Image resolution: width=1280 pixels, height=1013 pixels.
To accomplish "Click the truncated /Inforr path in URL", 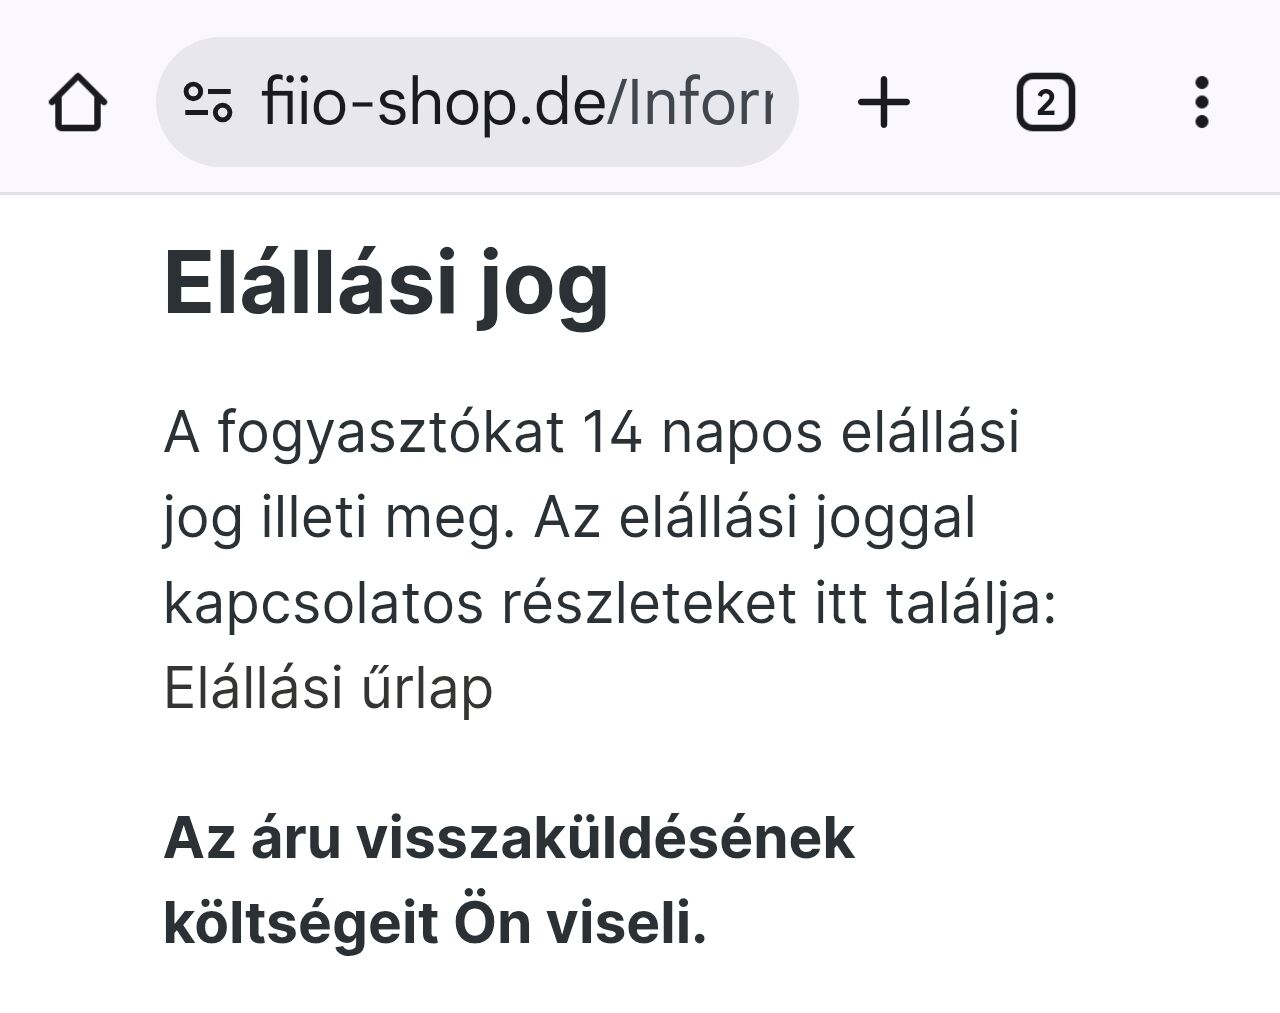I will pyautogui.click(x=700, y=102).
